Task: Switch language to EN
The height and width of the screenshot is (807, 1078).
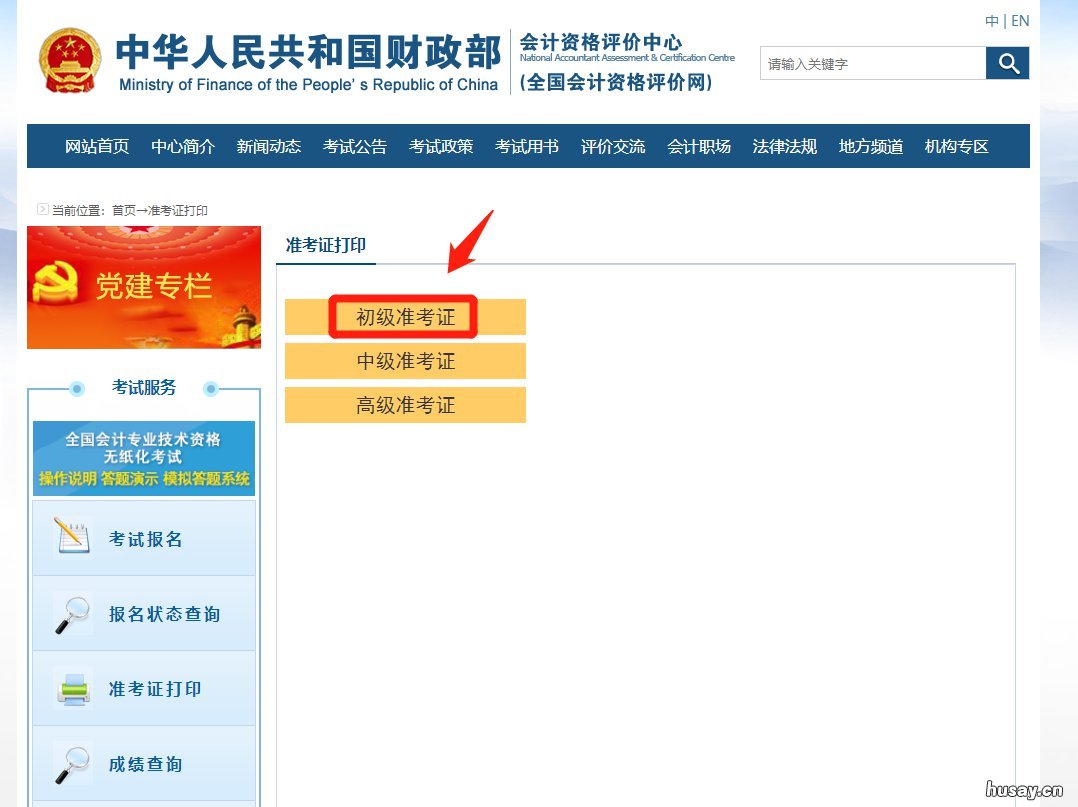Action: coord(1020,20)
